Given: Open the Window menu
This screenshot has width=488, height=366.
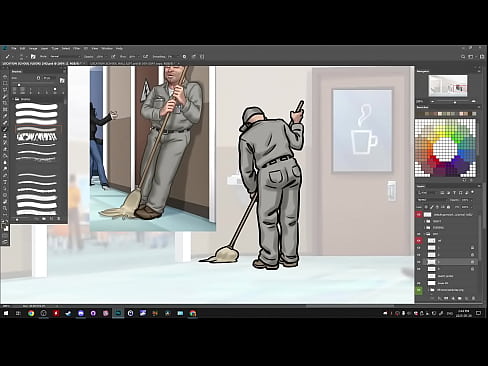Looking at the screenshot, I should (x=107, y=48).
